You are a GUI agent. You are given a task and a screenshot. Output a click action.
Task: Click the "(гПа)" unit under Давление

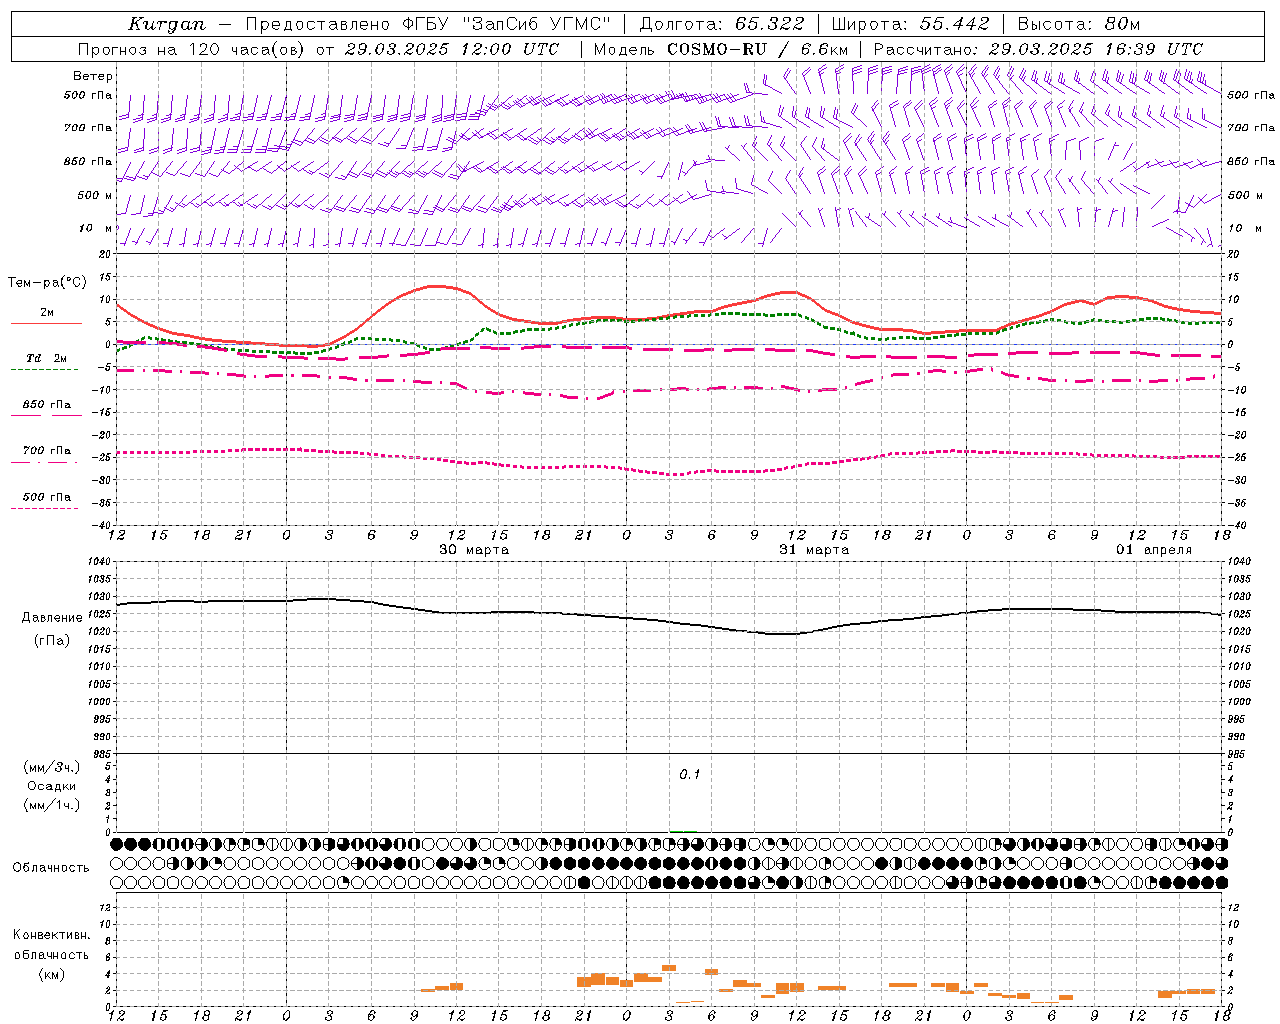tap(52, 640)
